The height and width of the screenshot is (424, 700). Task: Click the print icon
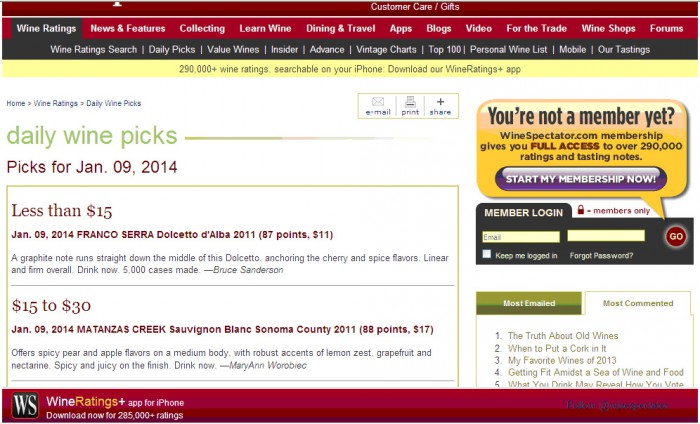(410, 101)
